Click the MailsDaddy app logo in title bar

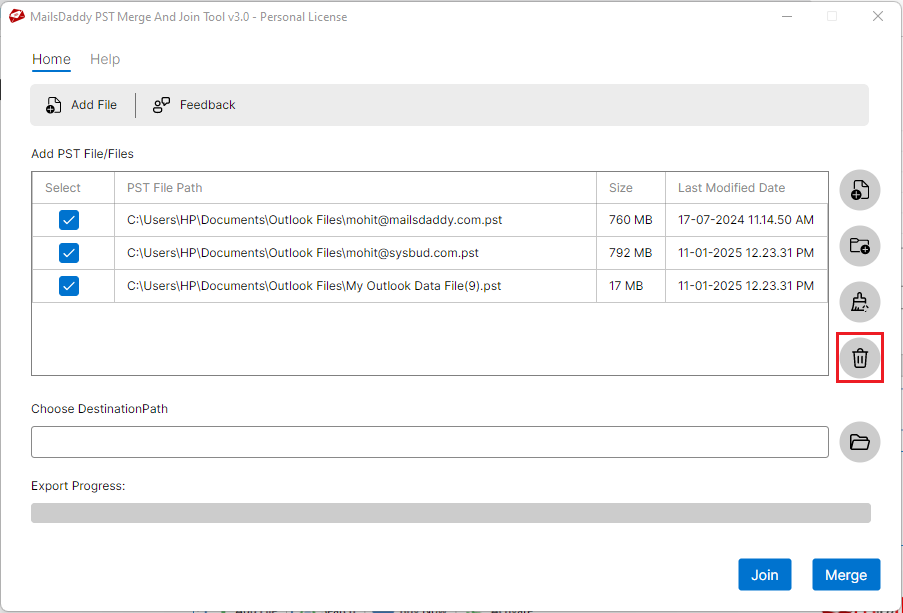16,16
